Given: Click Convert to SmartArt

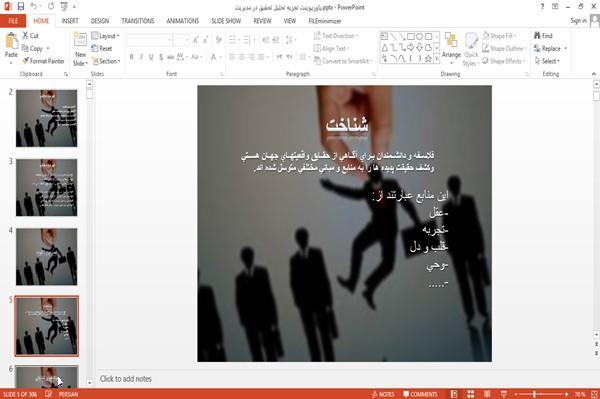Looking at the screenshot, I should click(x=342, y=61).
